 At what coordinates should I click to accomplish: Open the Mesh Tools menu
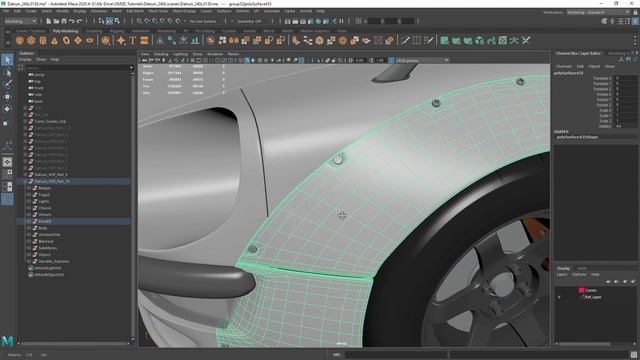158,11
